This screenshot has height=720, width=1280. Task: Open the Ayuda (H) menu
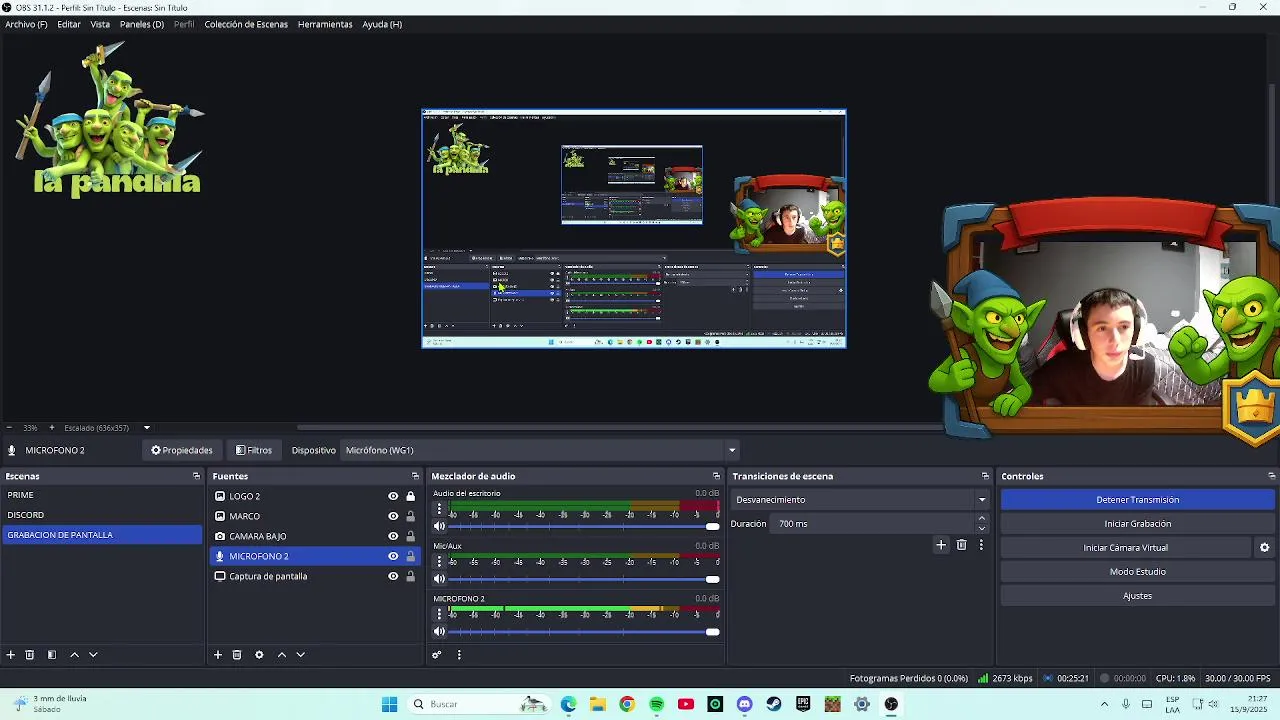(382, 24)
